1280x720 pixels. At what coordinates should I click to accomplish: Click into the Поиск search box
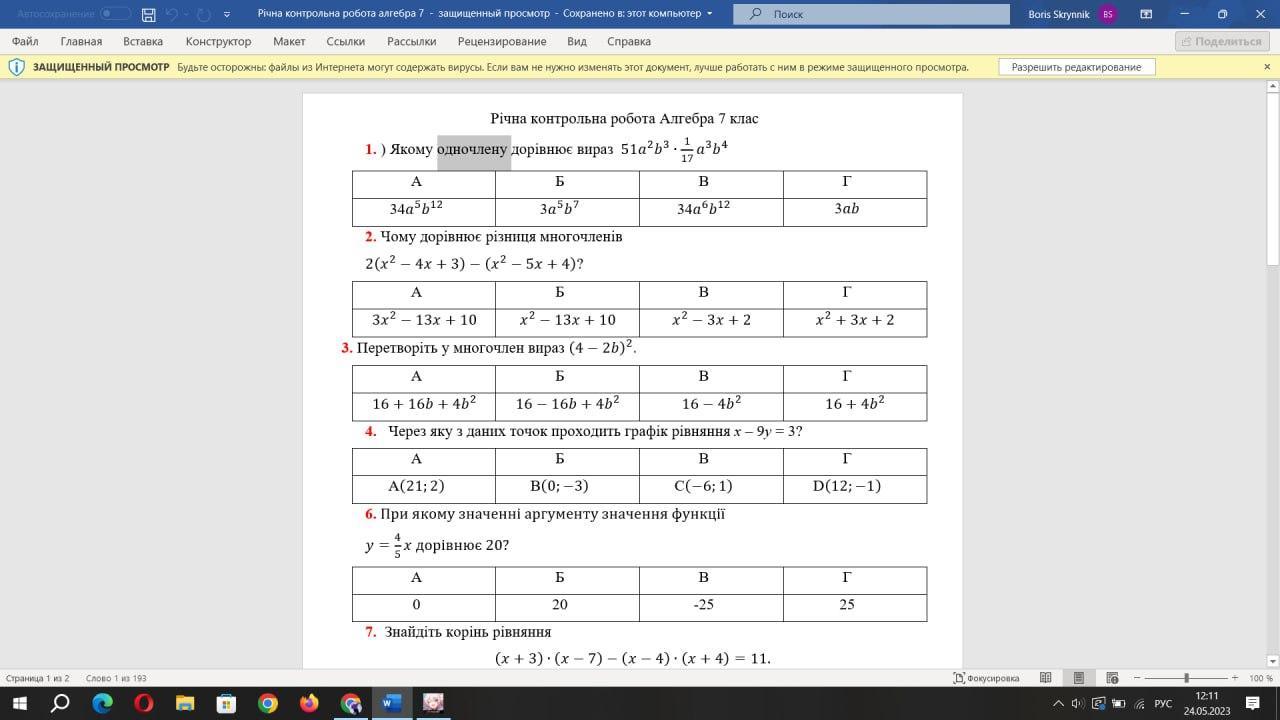pos(871,14)
